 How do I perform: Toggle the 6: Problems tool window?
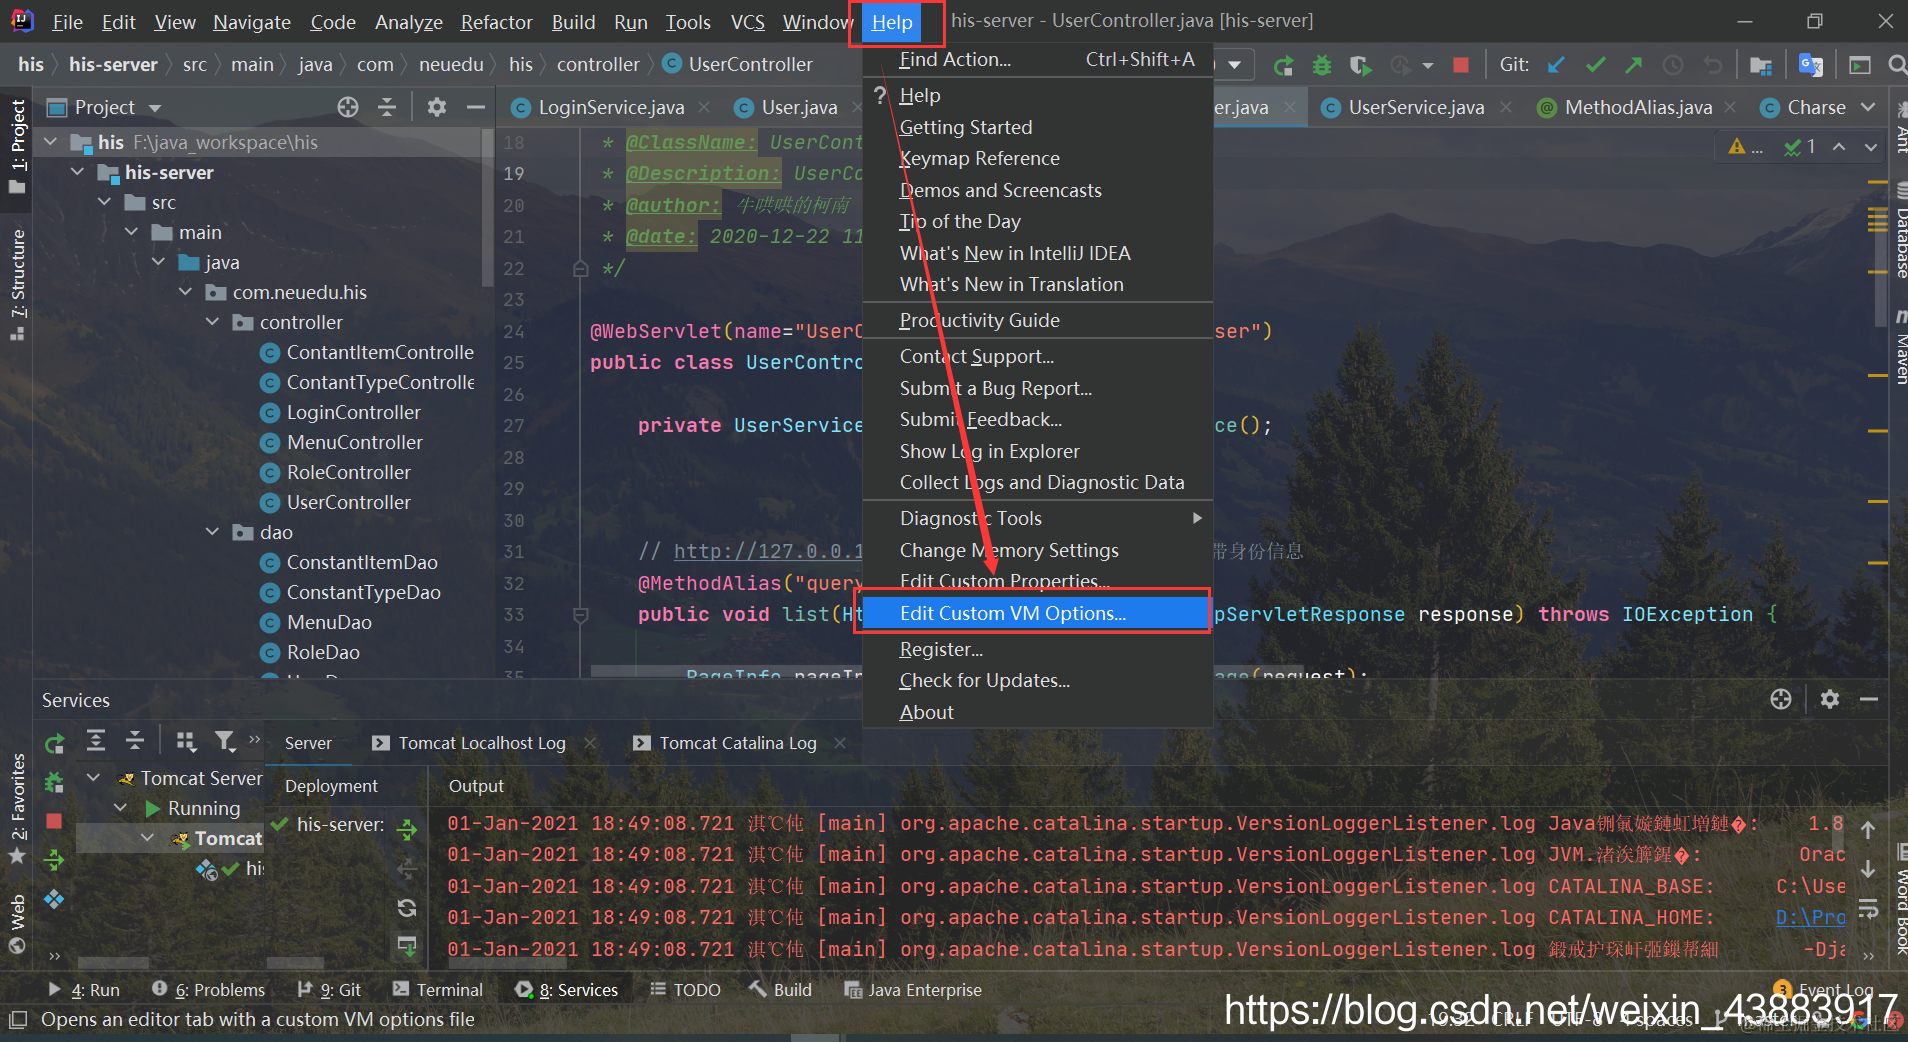pyautogui.click(x=208, y=990)
